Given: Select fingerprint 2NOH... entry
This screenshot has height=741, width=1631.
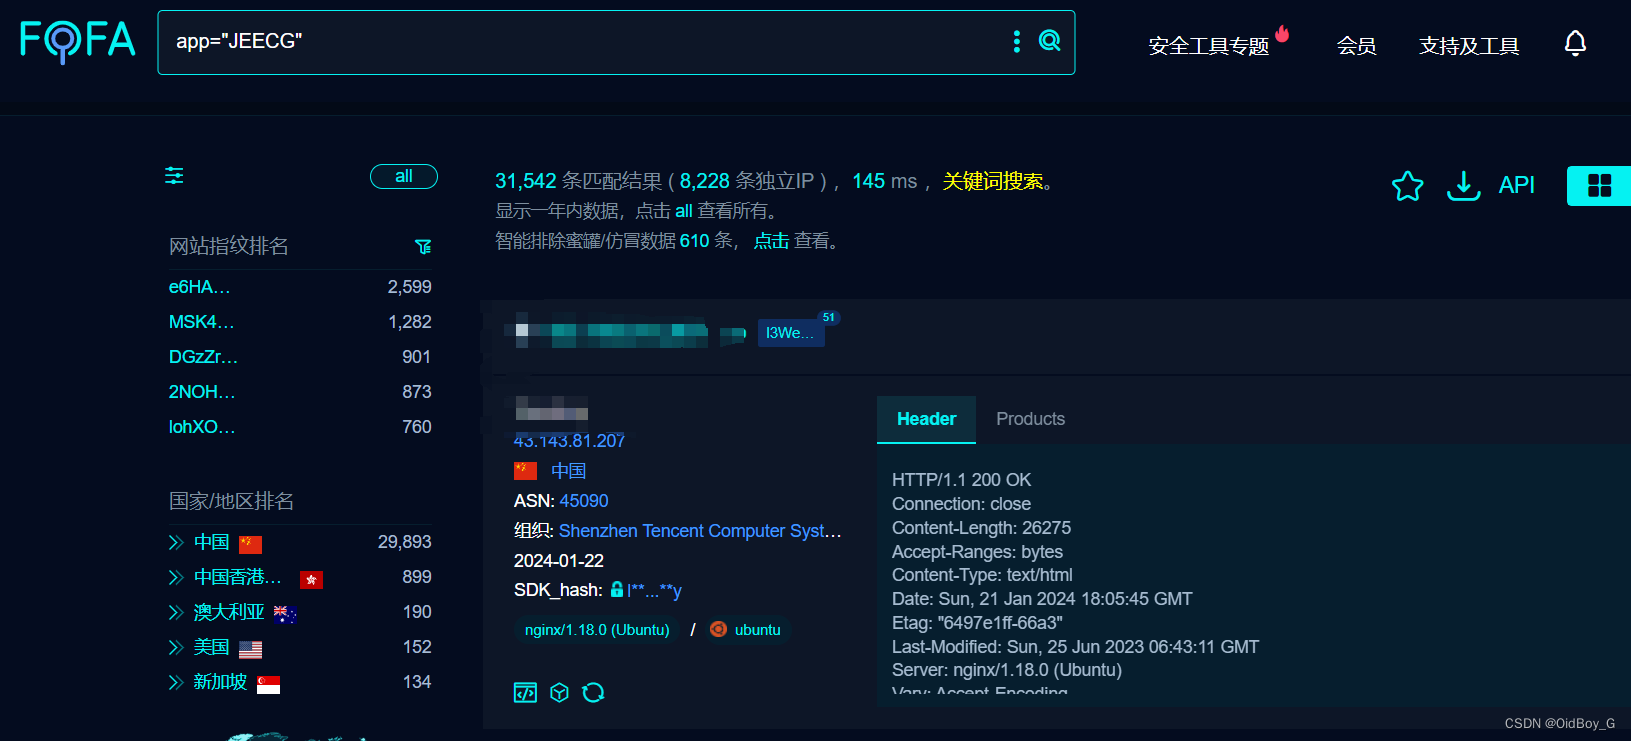Looking at the screenshot, I should click(x=202, y=392).
